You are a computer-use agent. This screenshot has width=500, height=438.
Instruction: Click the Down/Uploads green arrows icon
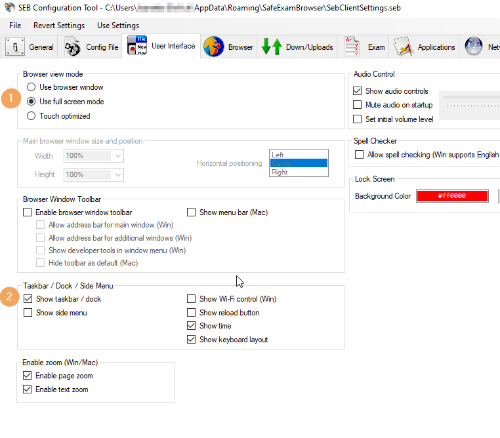(271, 46)
